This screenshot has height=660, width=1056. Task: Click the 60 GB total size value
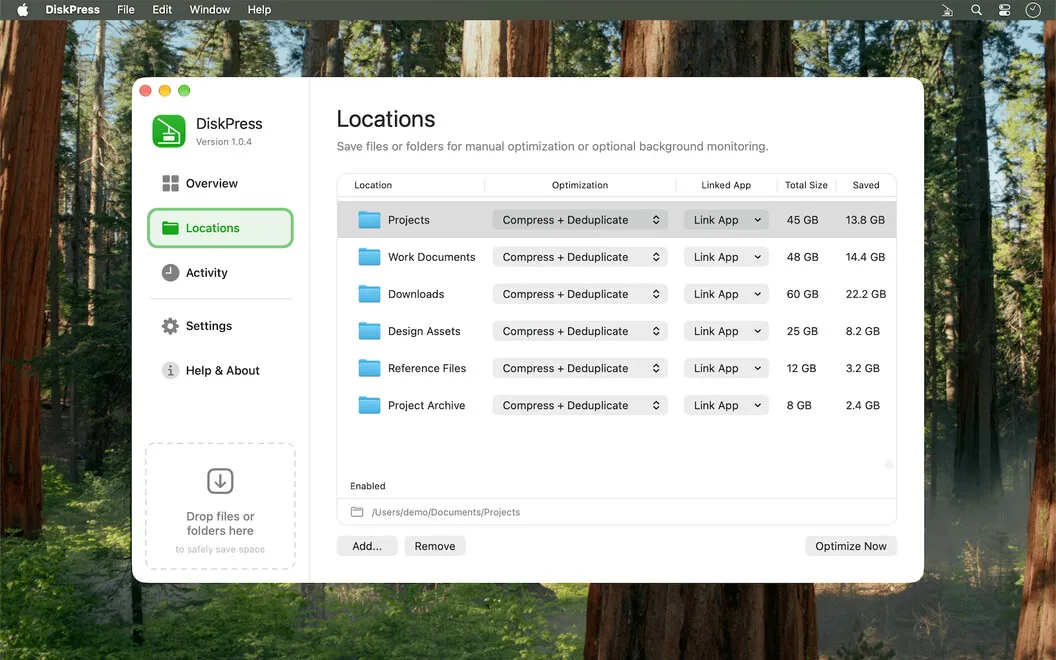tap(803, 294)
